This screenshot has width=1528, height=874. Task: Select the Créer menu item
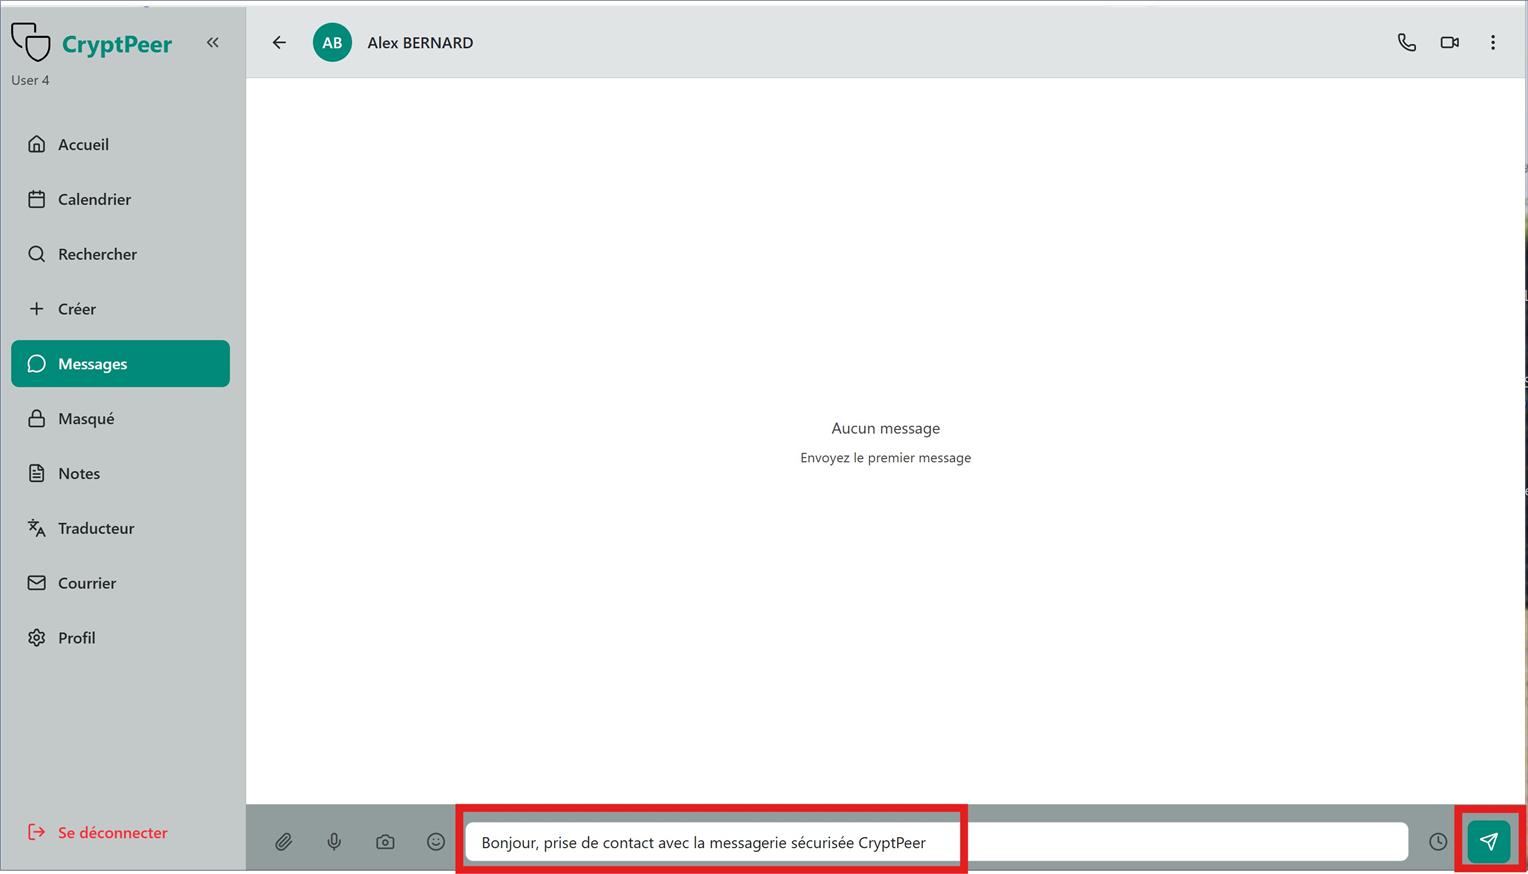click(76, 310)
